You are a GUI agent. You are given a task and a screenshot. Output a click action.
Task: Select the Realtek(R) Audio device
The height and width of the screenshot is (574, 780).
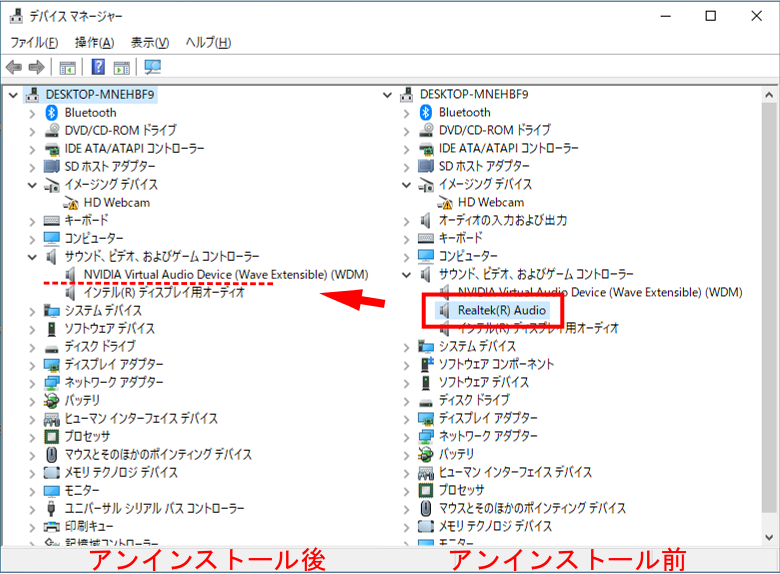501,310
